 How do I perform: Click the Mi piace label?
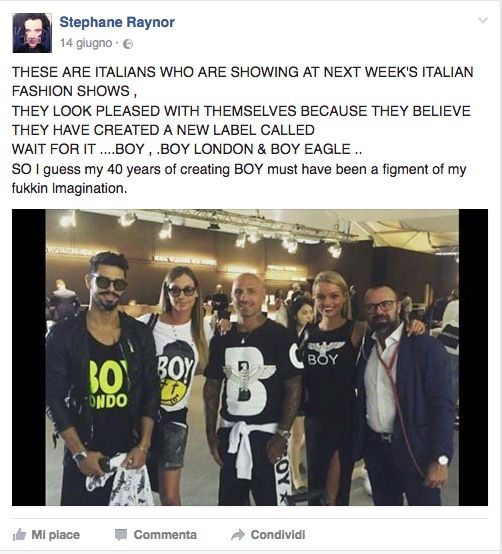point(55,535)
